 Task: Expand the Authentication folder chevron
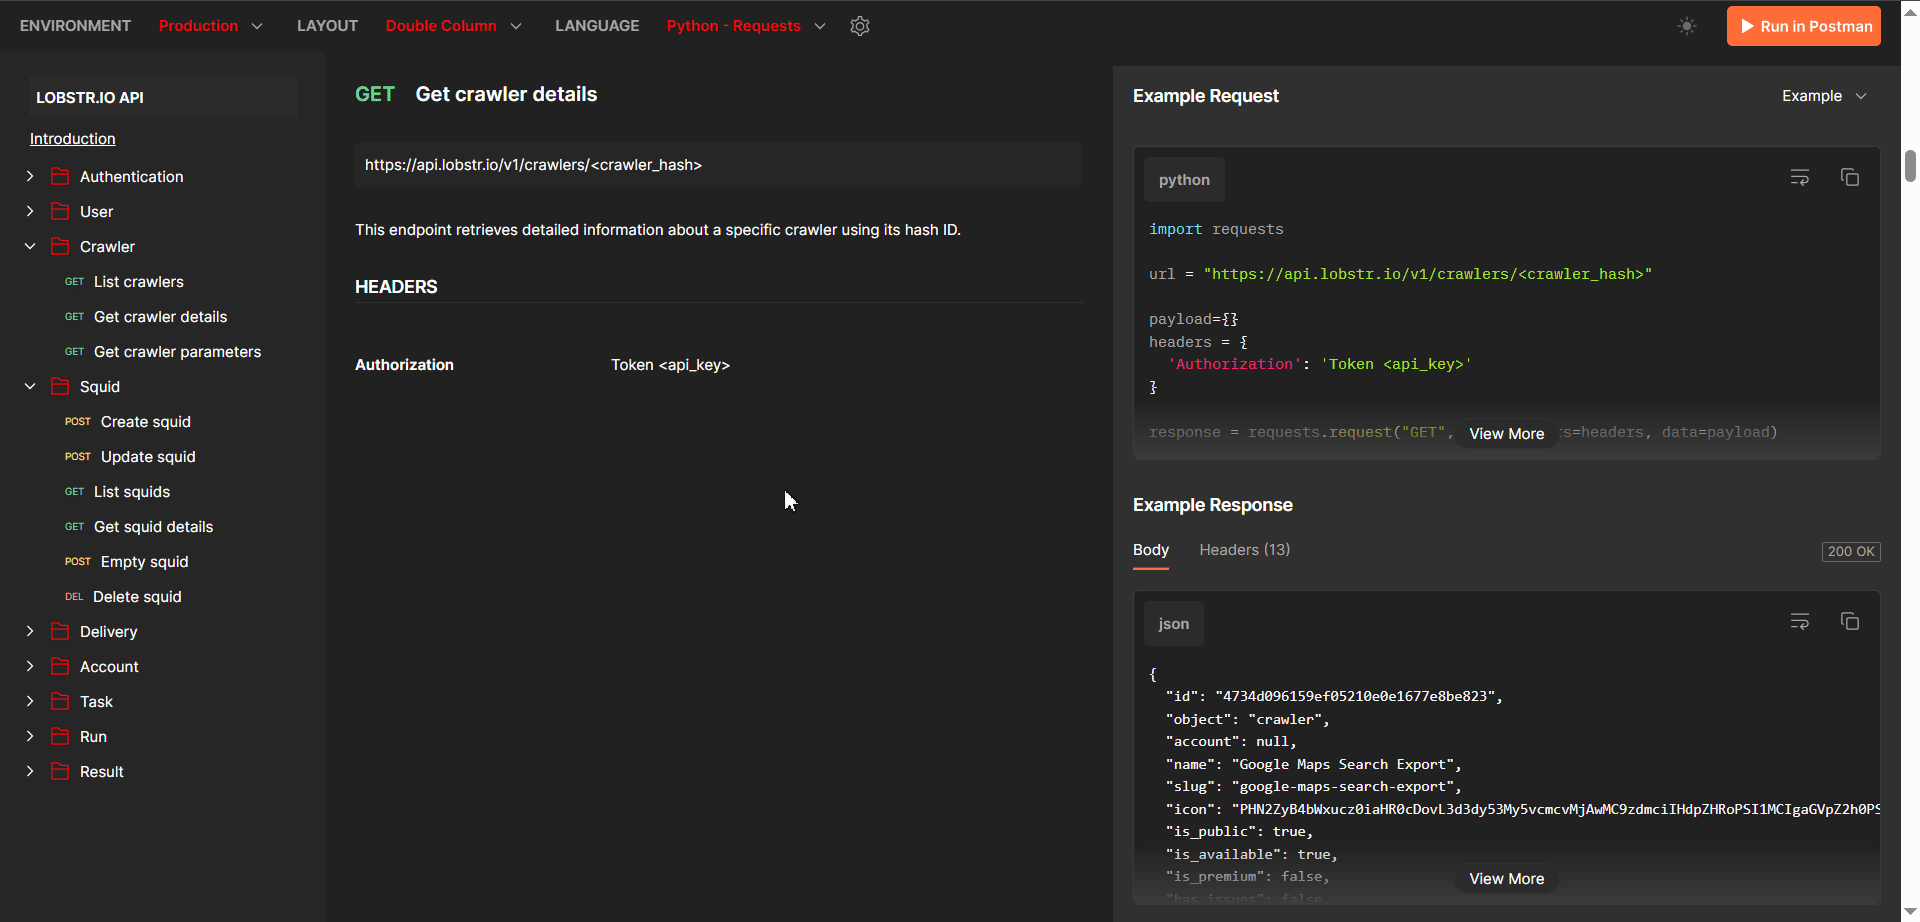point(30,176)
